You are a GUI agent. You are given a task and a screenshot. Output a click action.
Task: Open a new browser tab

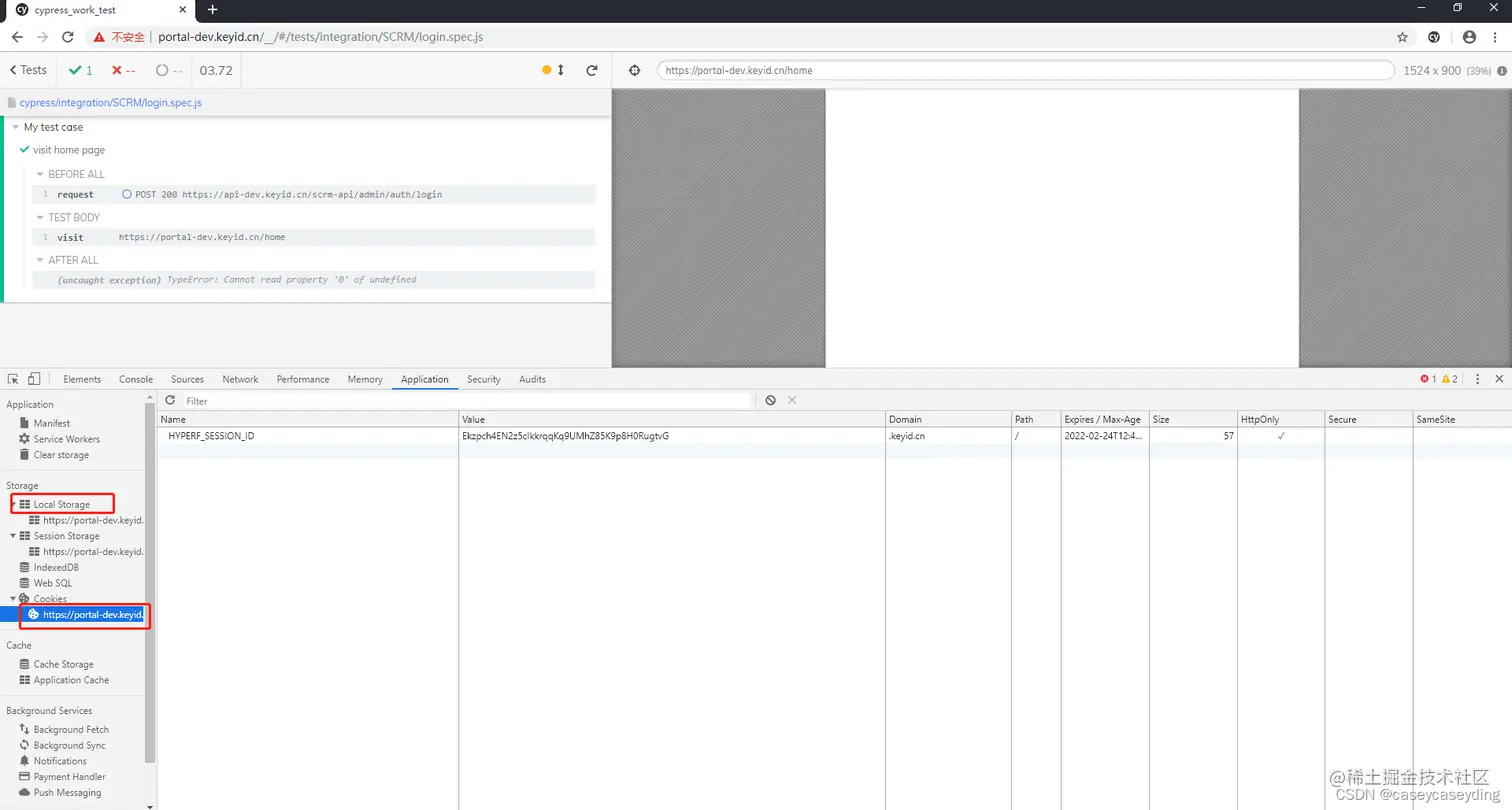(x=212, y=9)
